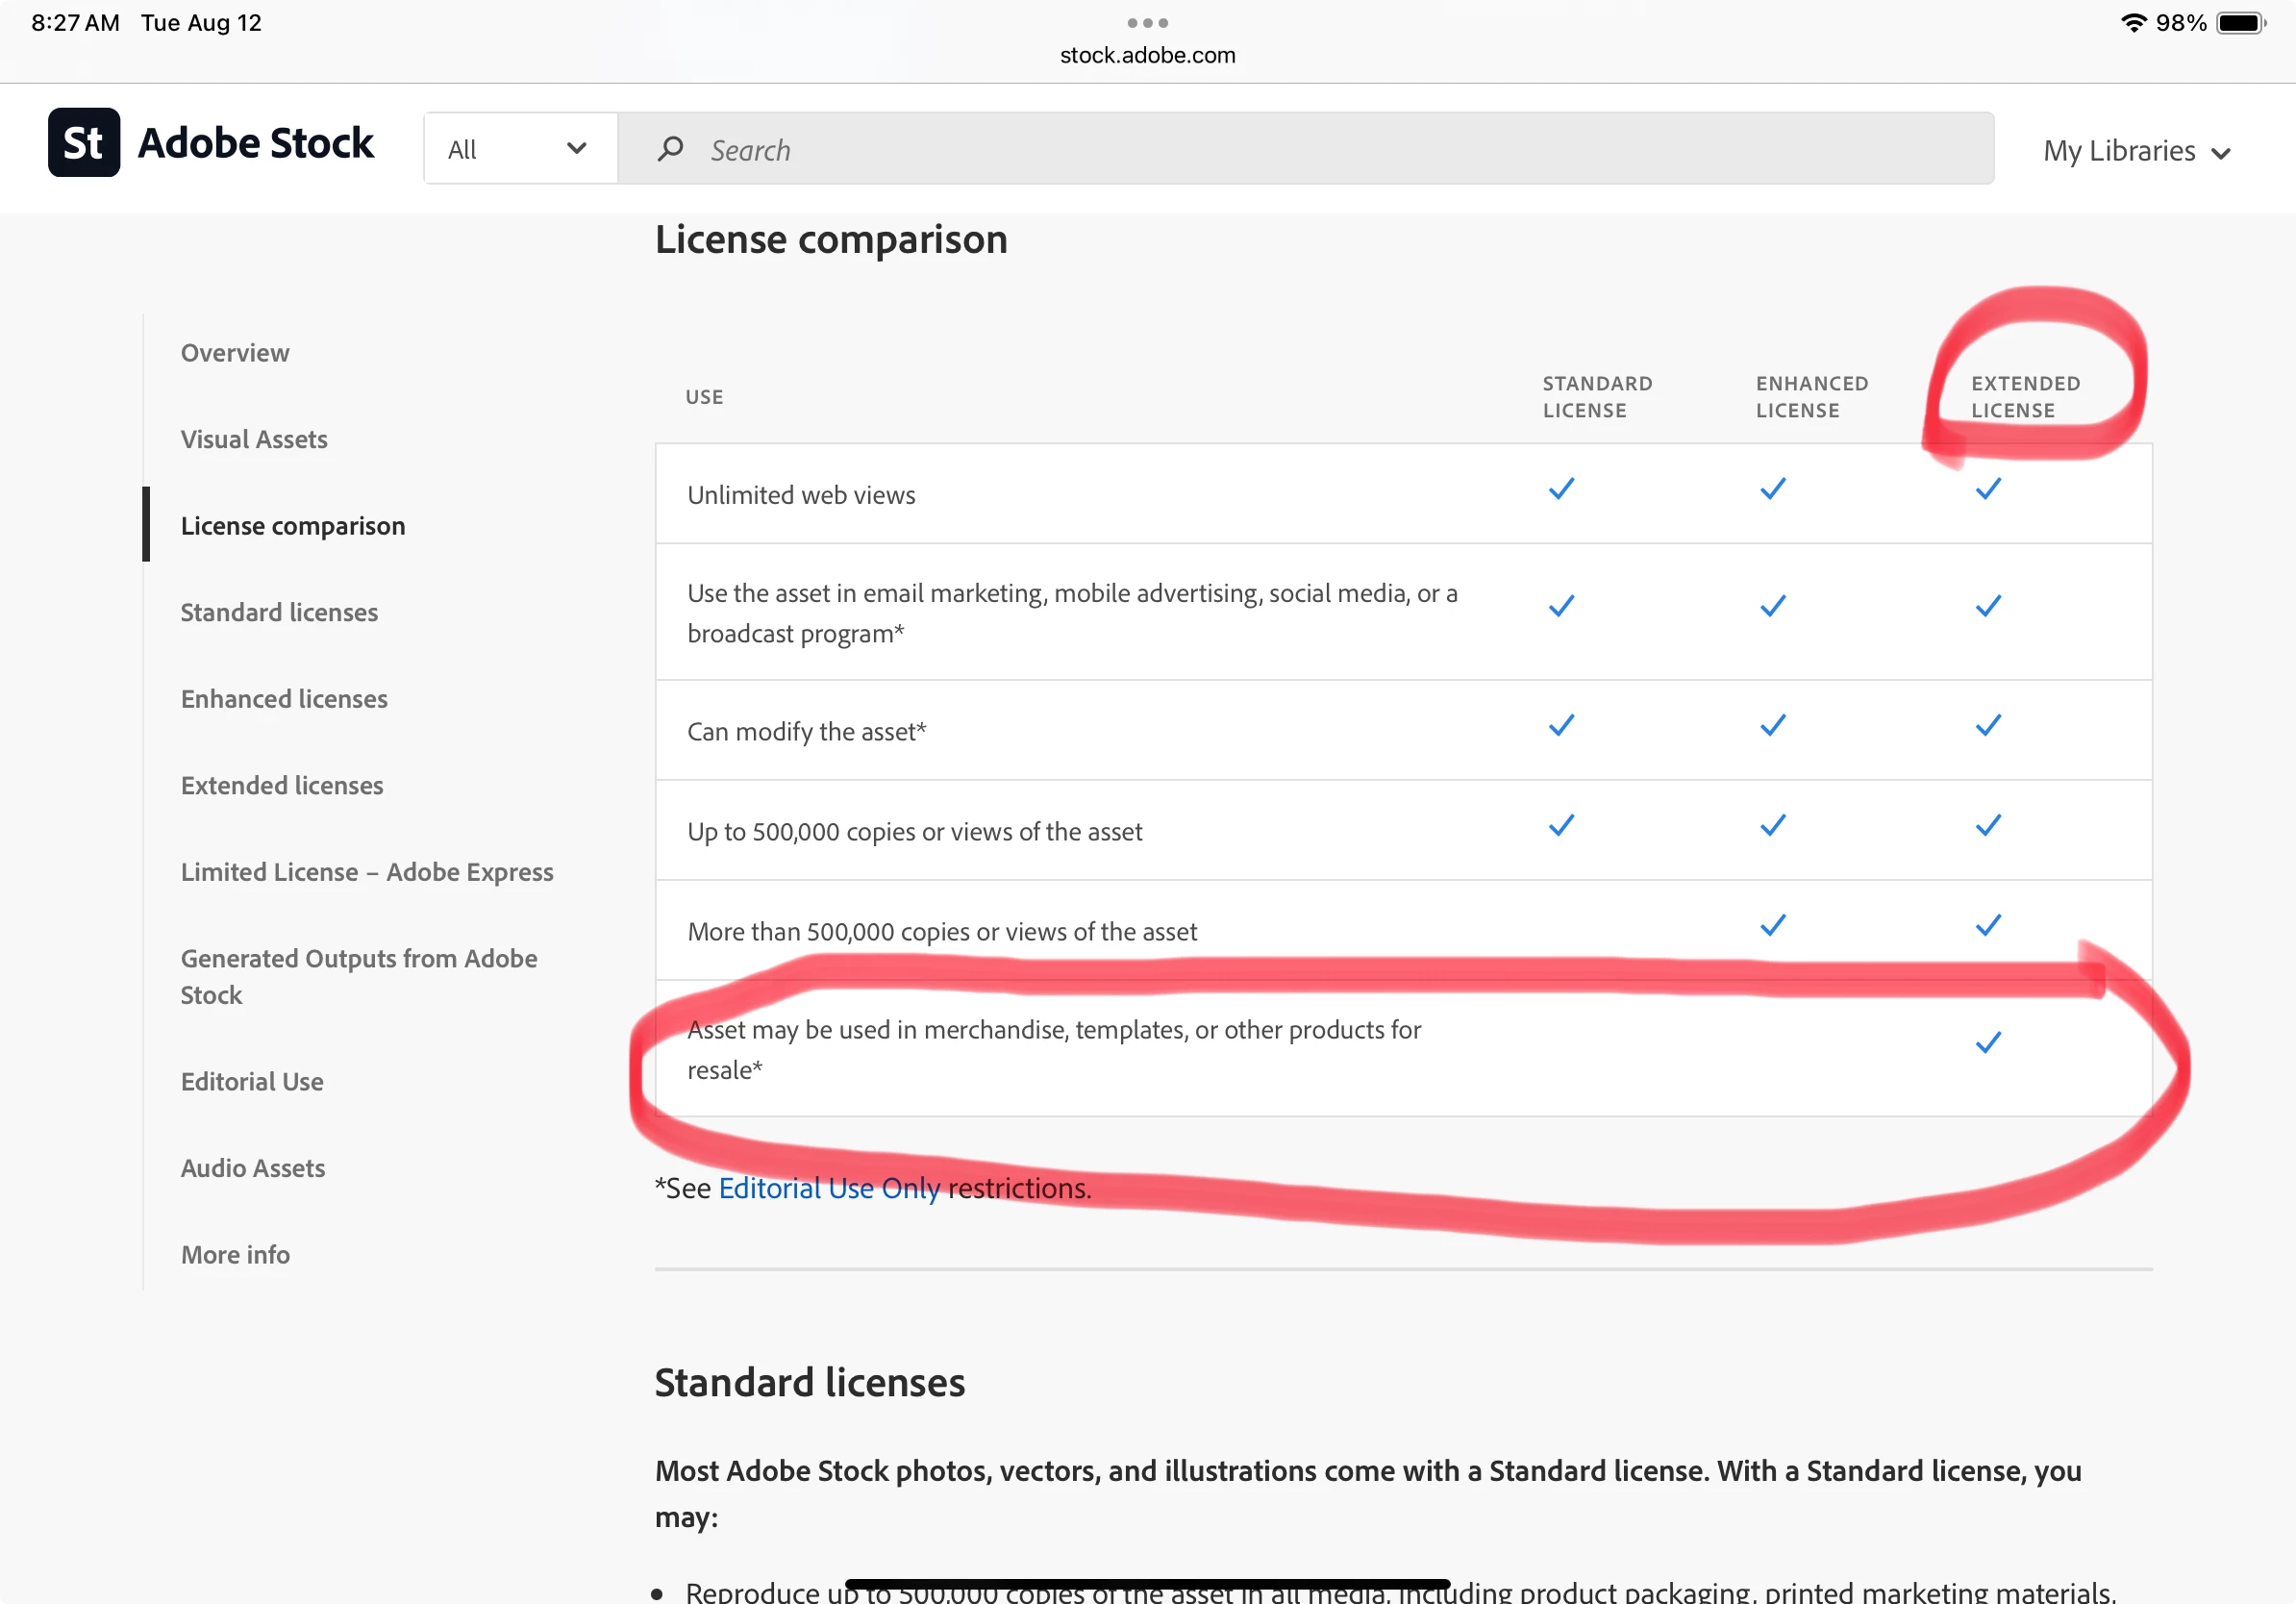This screenshot has width=2296, height=1604.
Task: Jump to Editorial Use in sidebar
Action: tap(252, 1081)
